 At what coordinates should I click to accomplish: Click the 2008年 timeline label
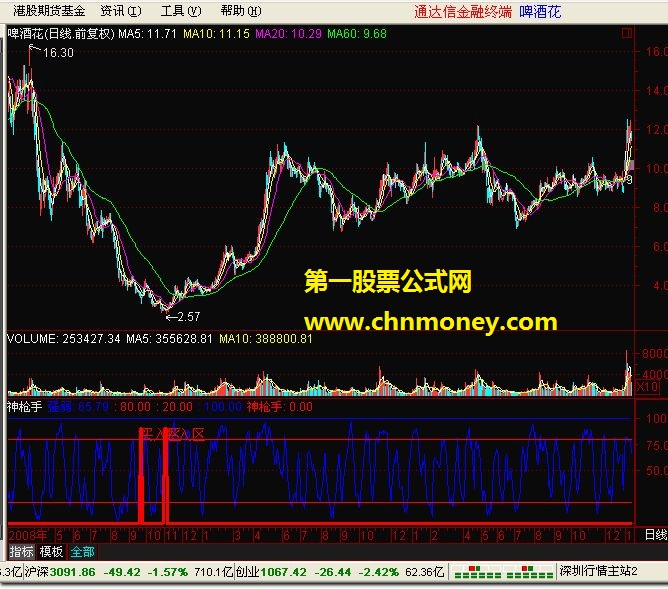tap(28, 535)
